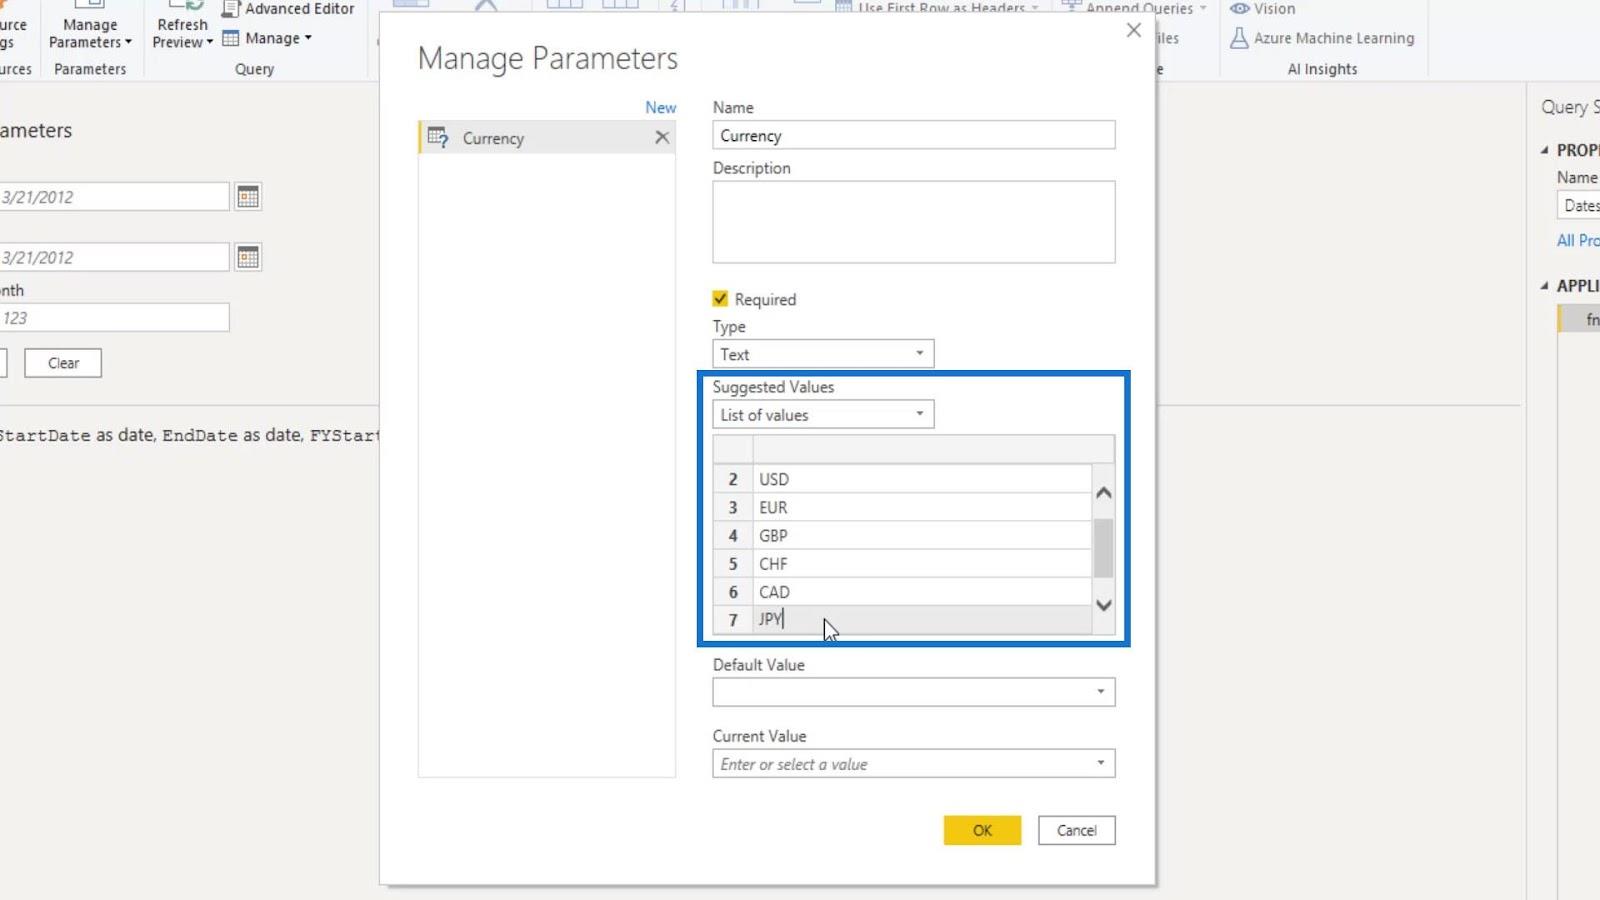Click the query Name field in settings
The height and width of the screenshot is (900, 1600).
pos(1580,205)
